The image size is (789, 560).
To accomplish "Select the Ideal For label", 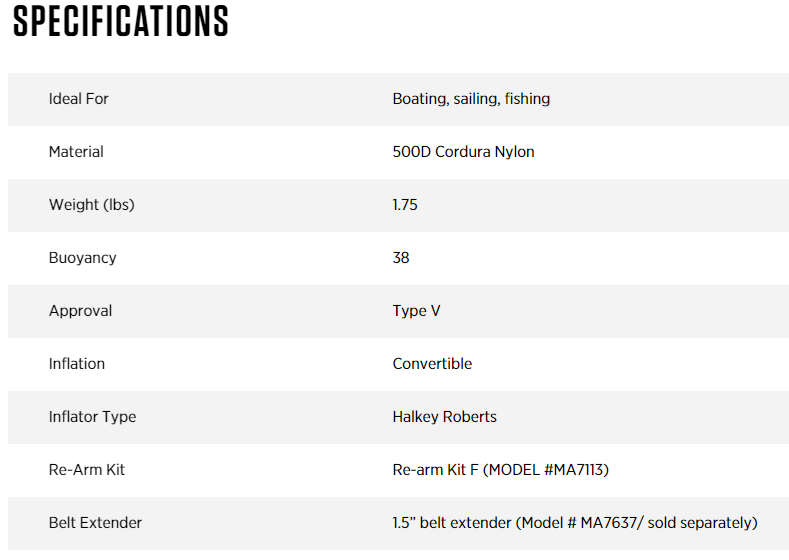I will (78, 99).
